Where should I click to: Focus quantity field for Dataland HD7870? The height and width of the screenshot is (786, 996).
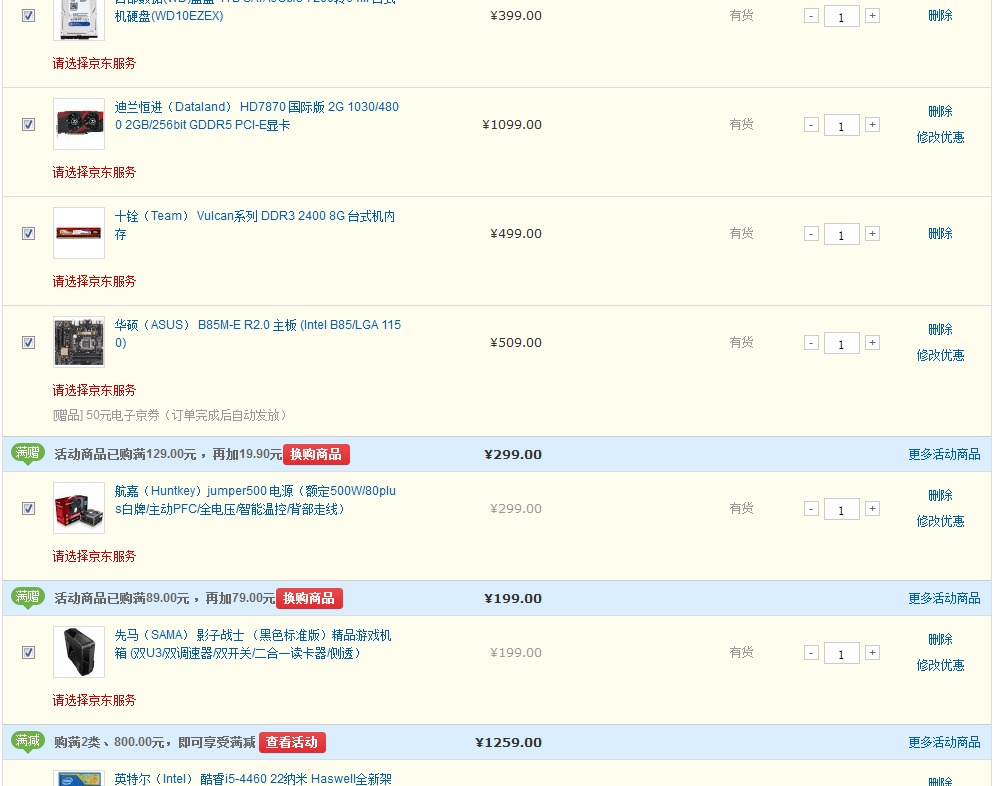[842, 125]
